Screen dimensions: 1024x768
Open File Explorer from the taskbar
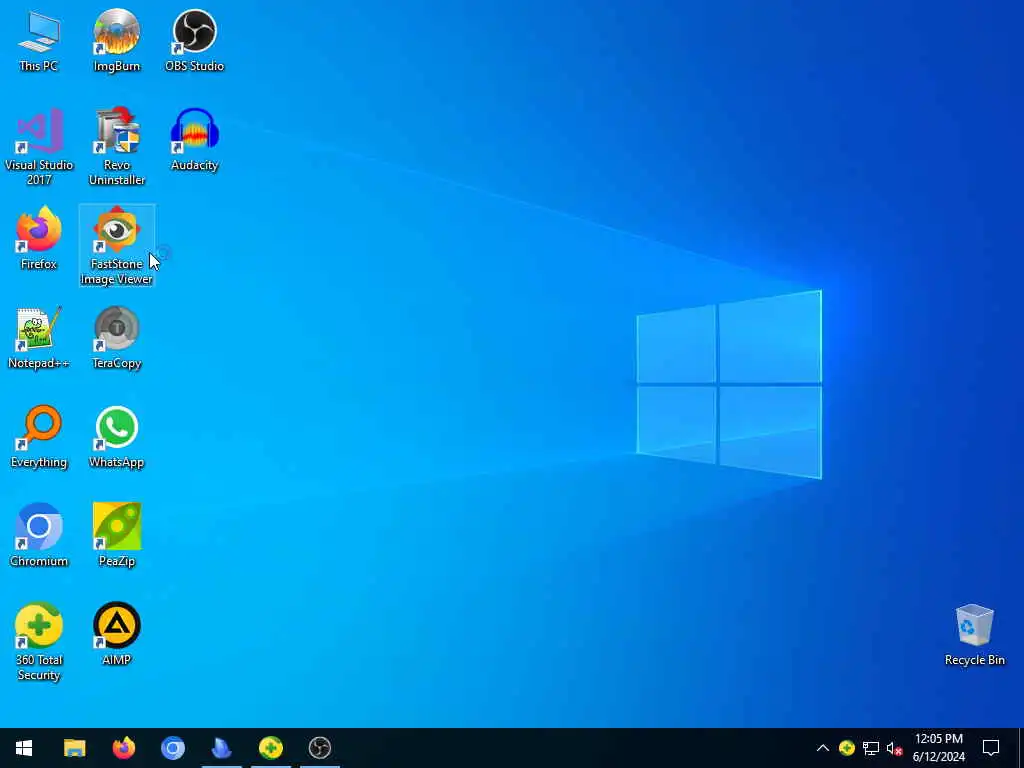pos(74,748)
